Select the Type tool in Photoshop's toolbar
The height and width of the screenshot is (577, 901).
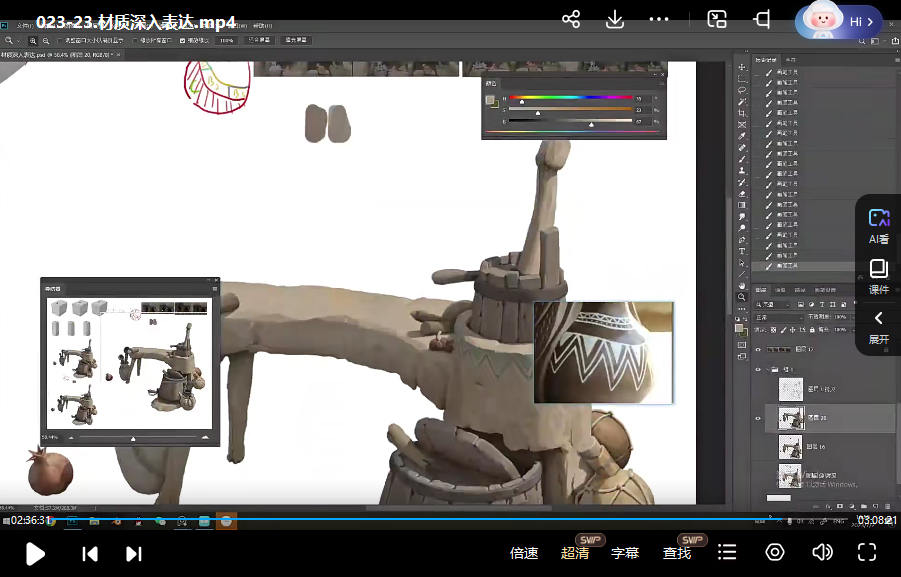[741, 251]
